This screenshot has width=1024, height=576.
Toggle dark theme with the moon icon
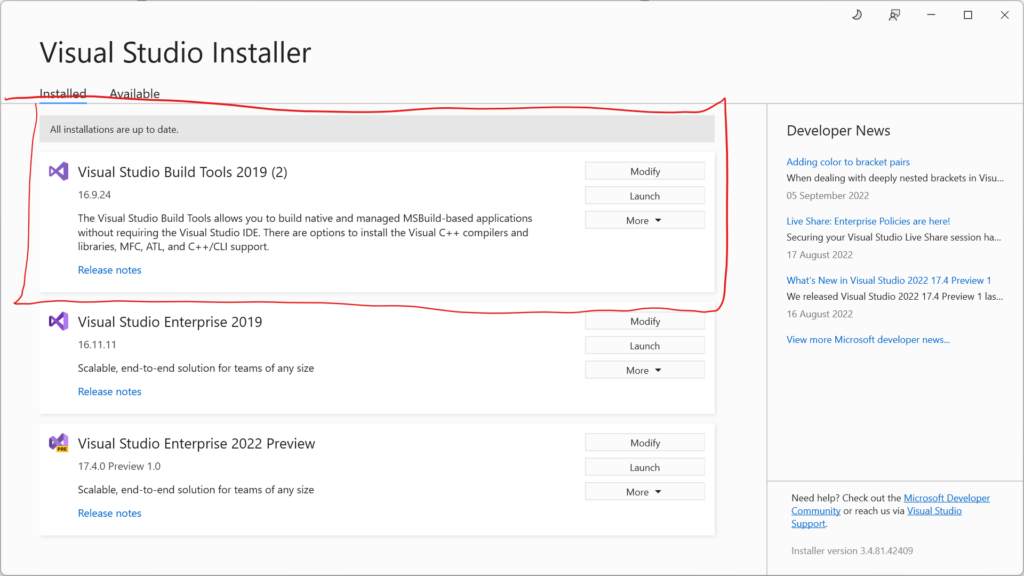pyautogui.click(x=857, y=15)
